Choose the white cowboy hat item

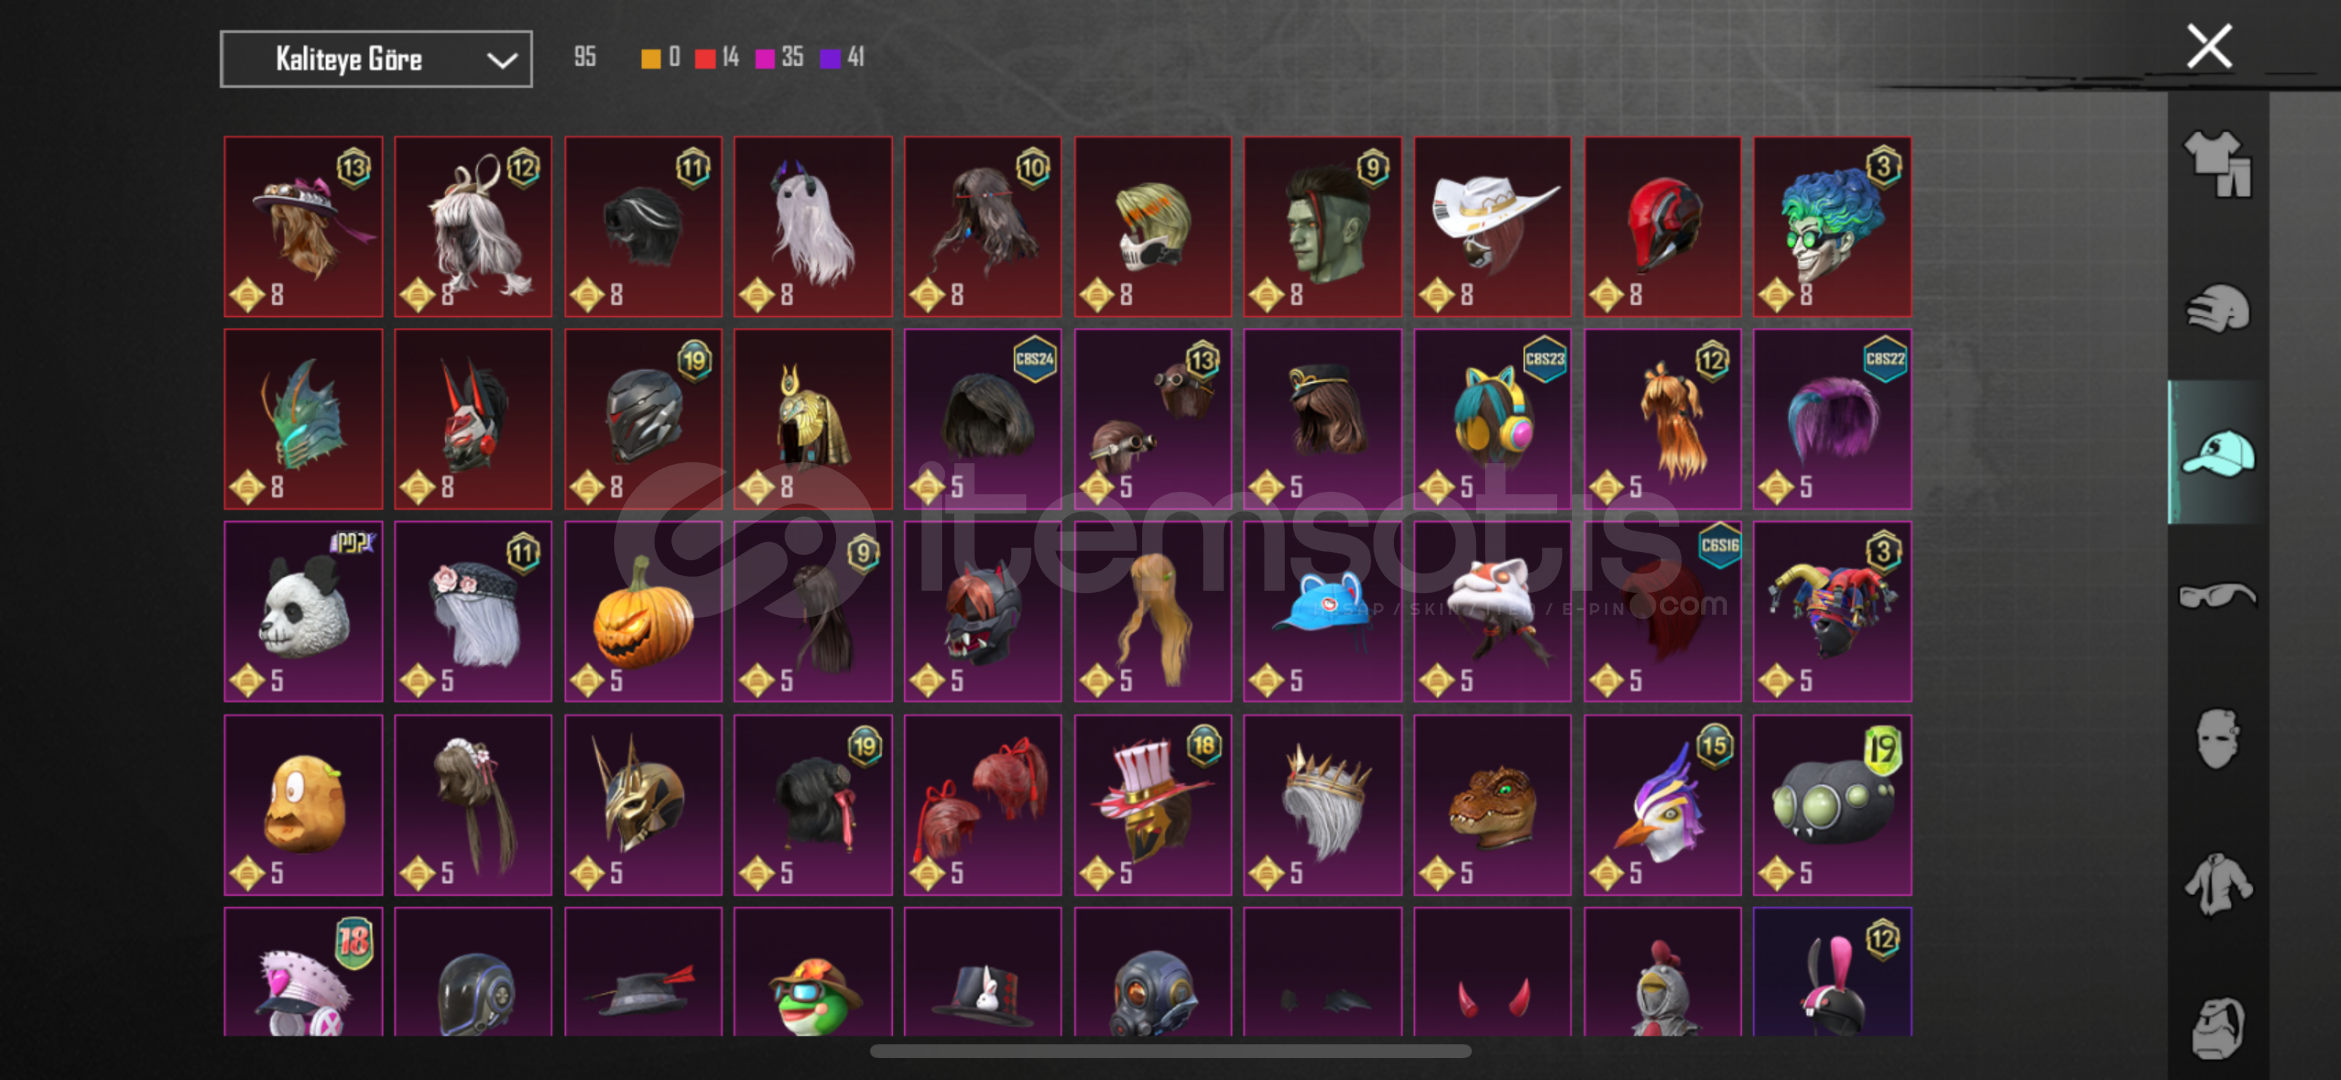click(x=1492, y=227)
